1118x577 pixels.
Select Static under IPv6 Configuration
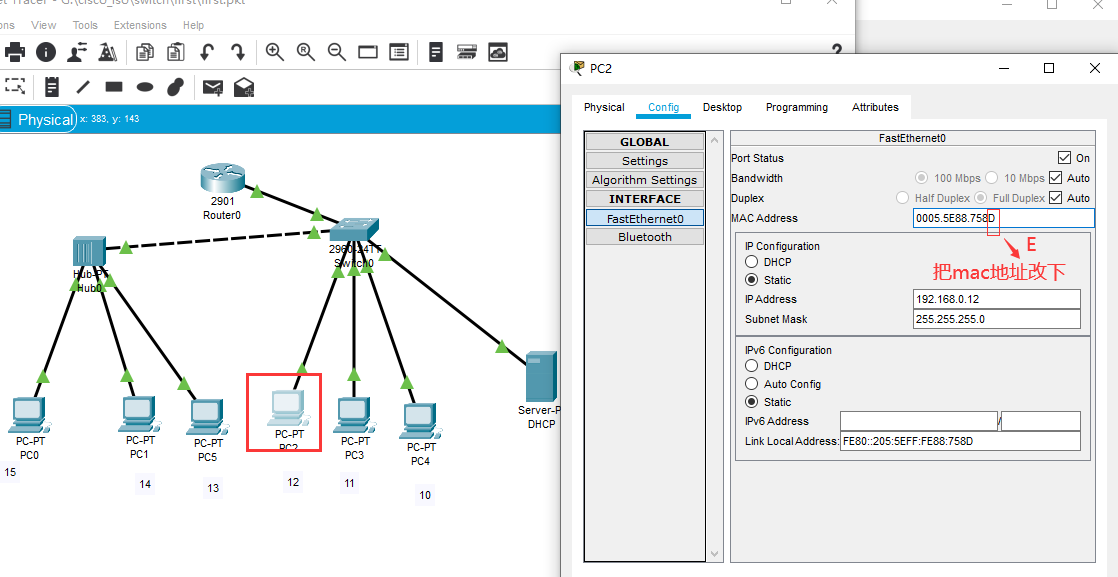coord(752,402)
